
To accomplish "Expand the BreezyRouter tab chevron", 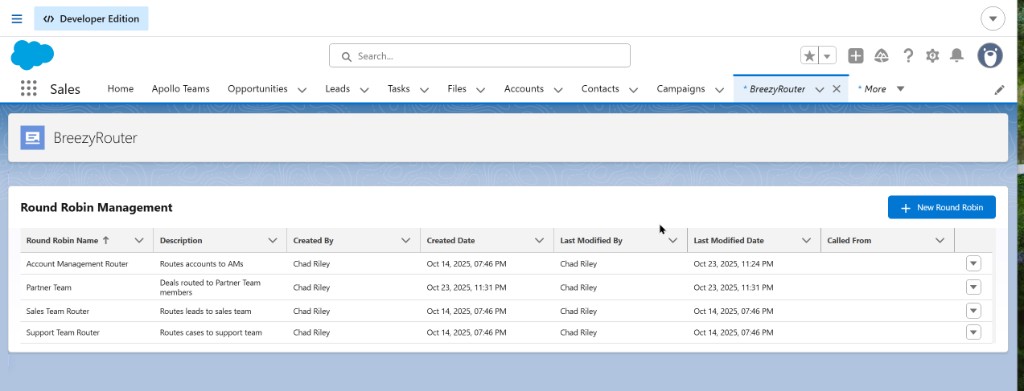I will coord(820,90).
